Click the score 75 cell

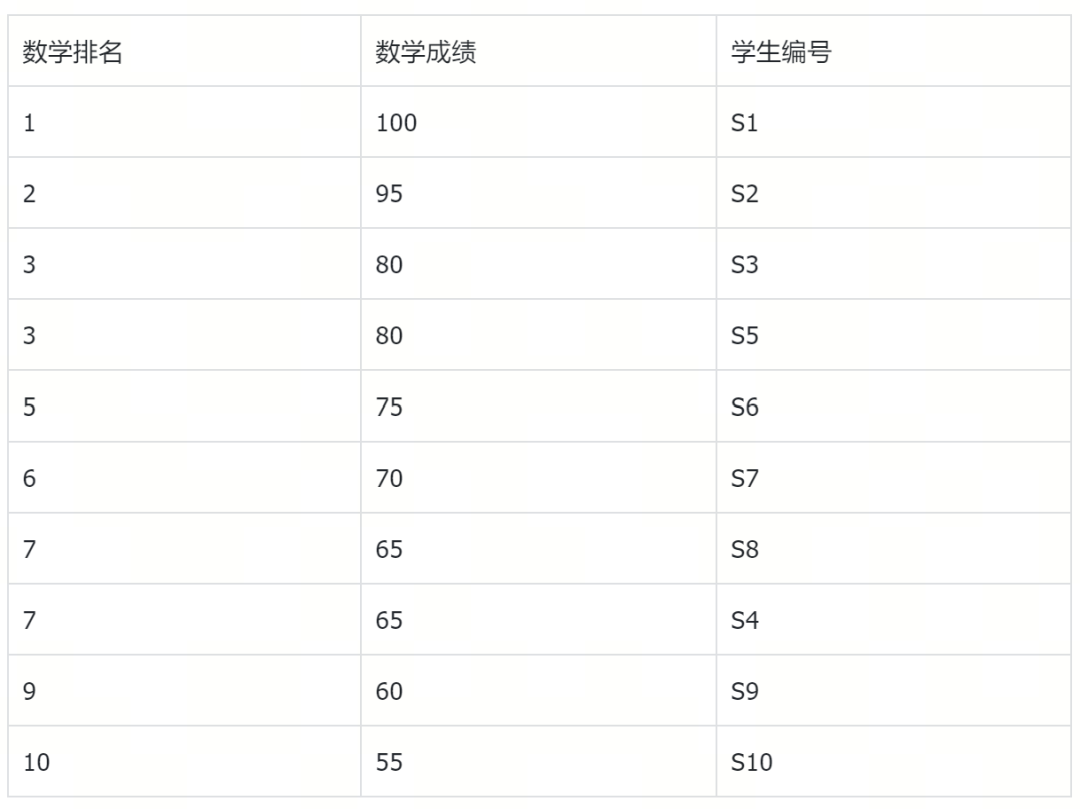[389, 407]
